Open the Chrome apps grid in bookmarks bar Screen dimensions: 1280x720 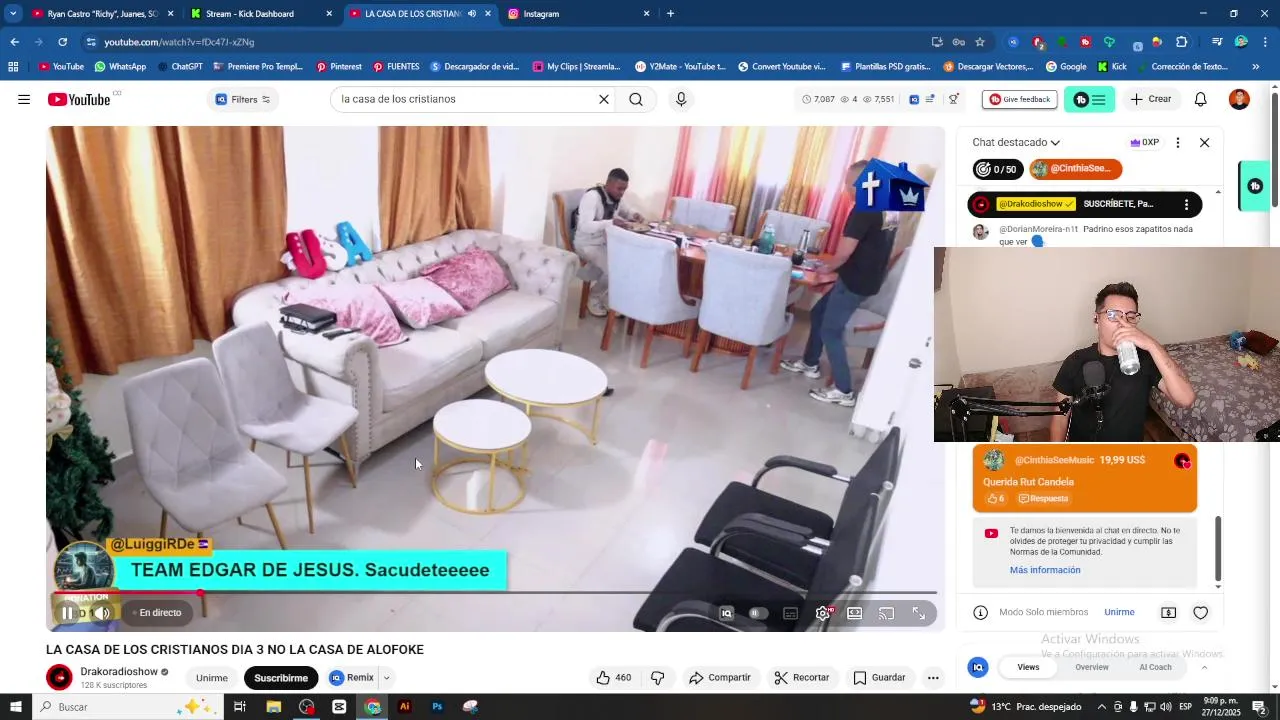point(13,67)
